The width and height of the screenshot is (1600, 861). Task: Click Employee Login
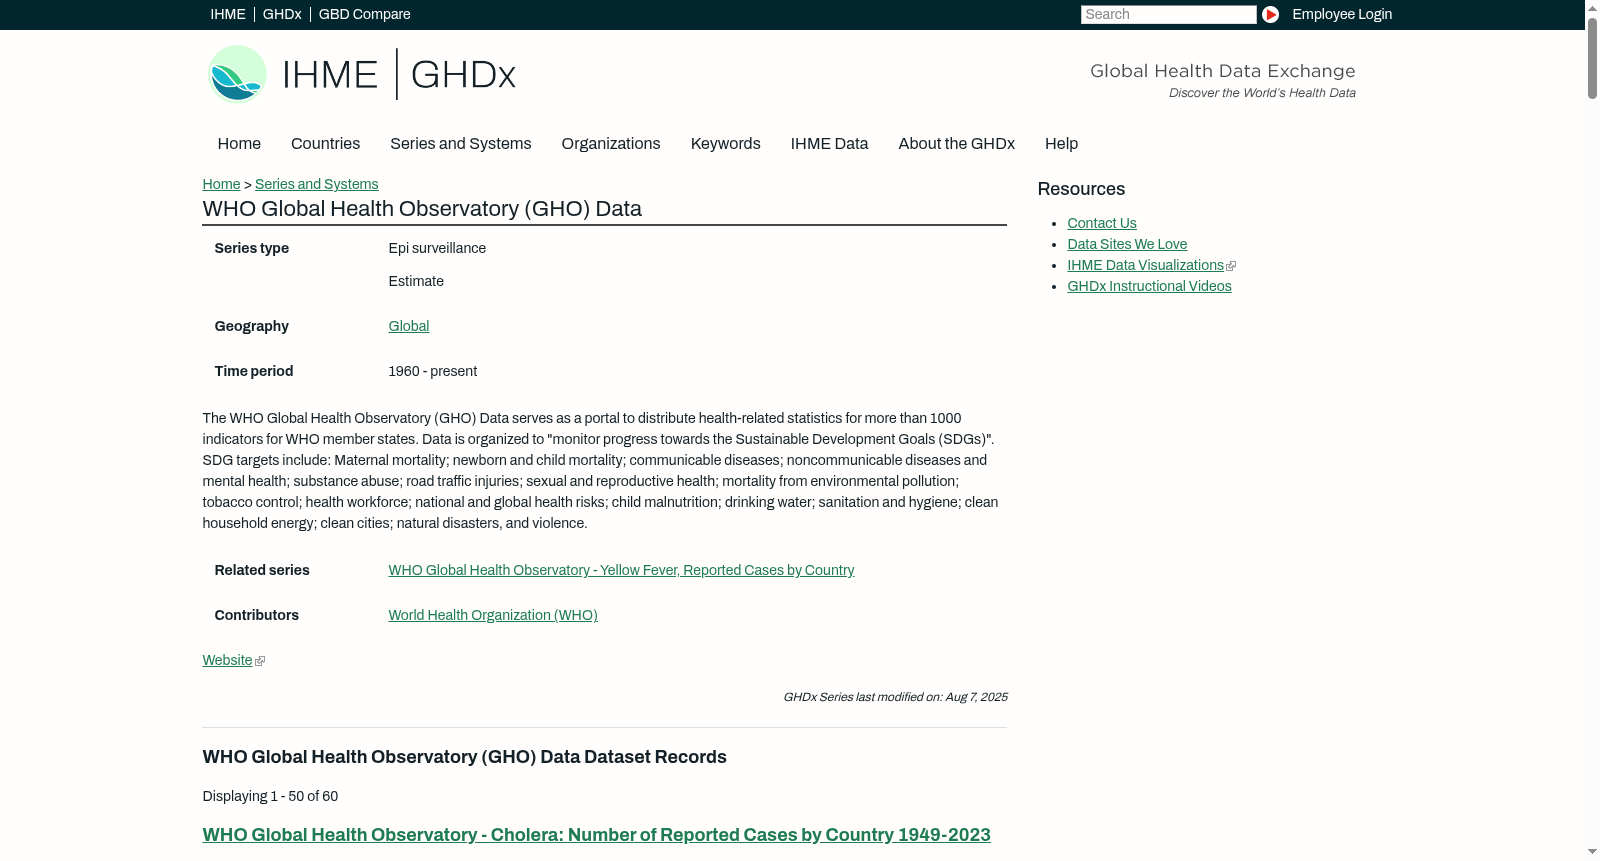pyautogui.click(x=1342, y=14)
